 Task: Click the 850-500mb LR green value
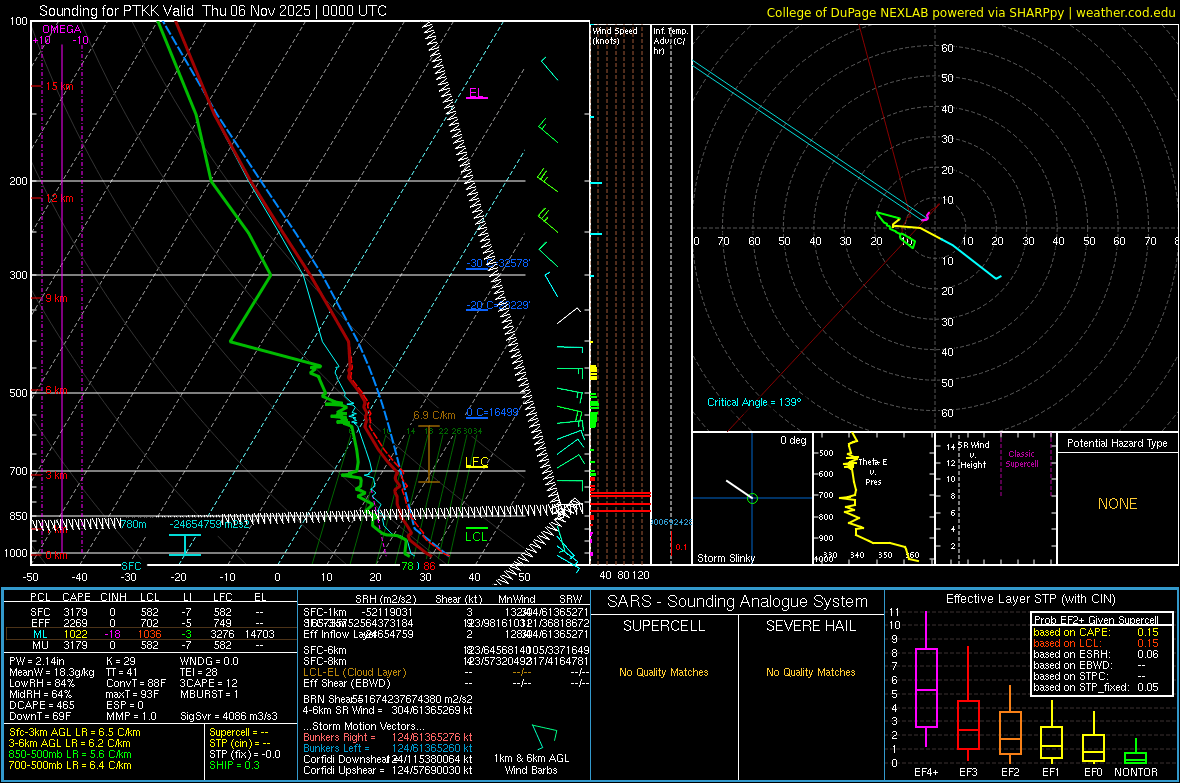[x=70, y=754]
